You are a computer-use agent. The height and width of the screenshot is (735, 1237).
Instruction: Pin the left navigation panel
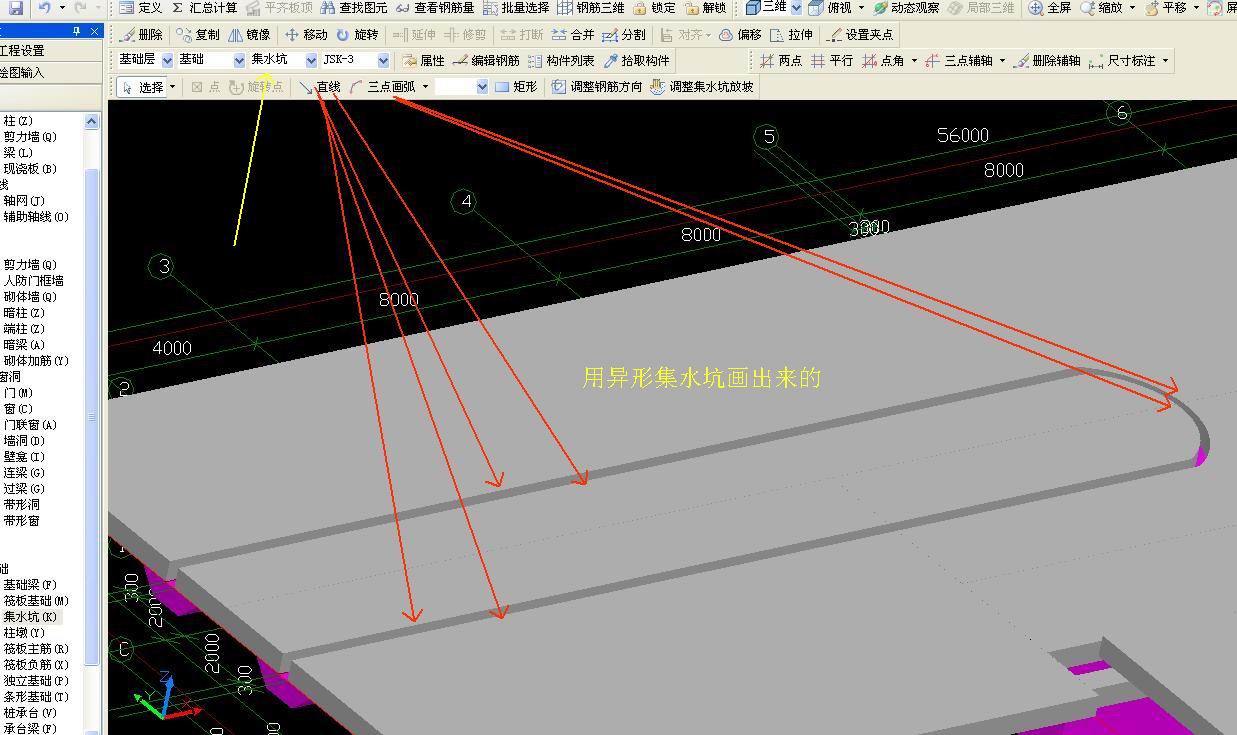click(77, 31)
